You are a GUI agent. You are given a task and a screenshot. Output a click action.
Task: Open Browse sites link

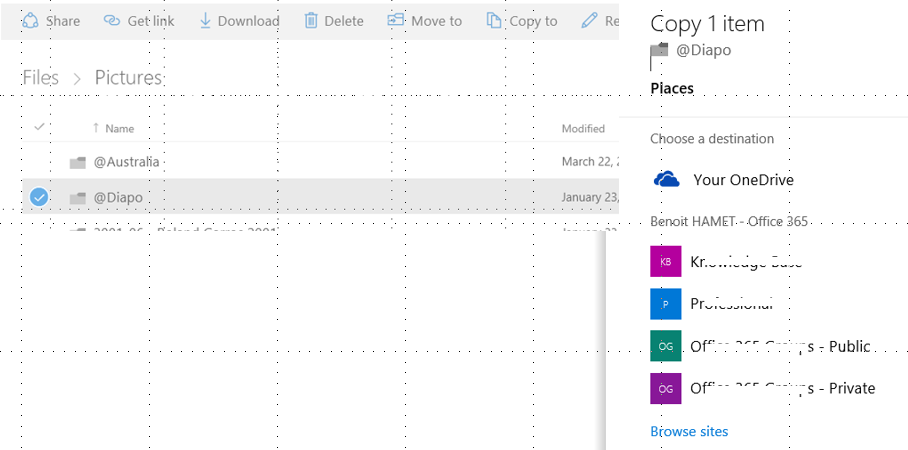[x=689, y=432]
